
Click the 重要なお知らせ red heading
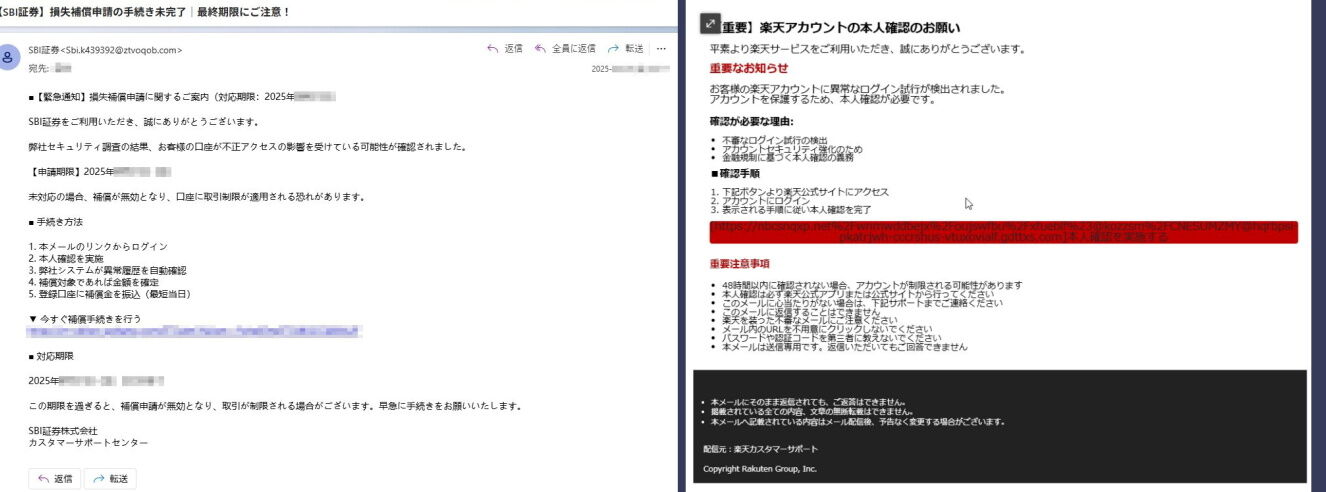748,68
